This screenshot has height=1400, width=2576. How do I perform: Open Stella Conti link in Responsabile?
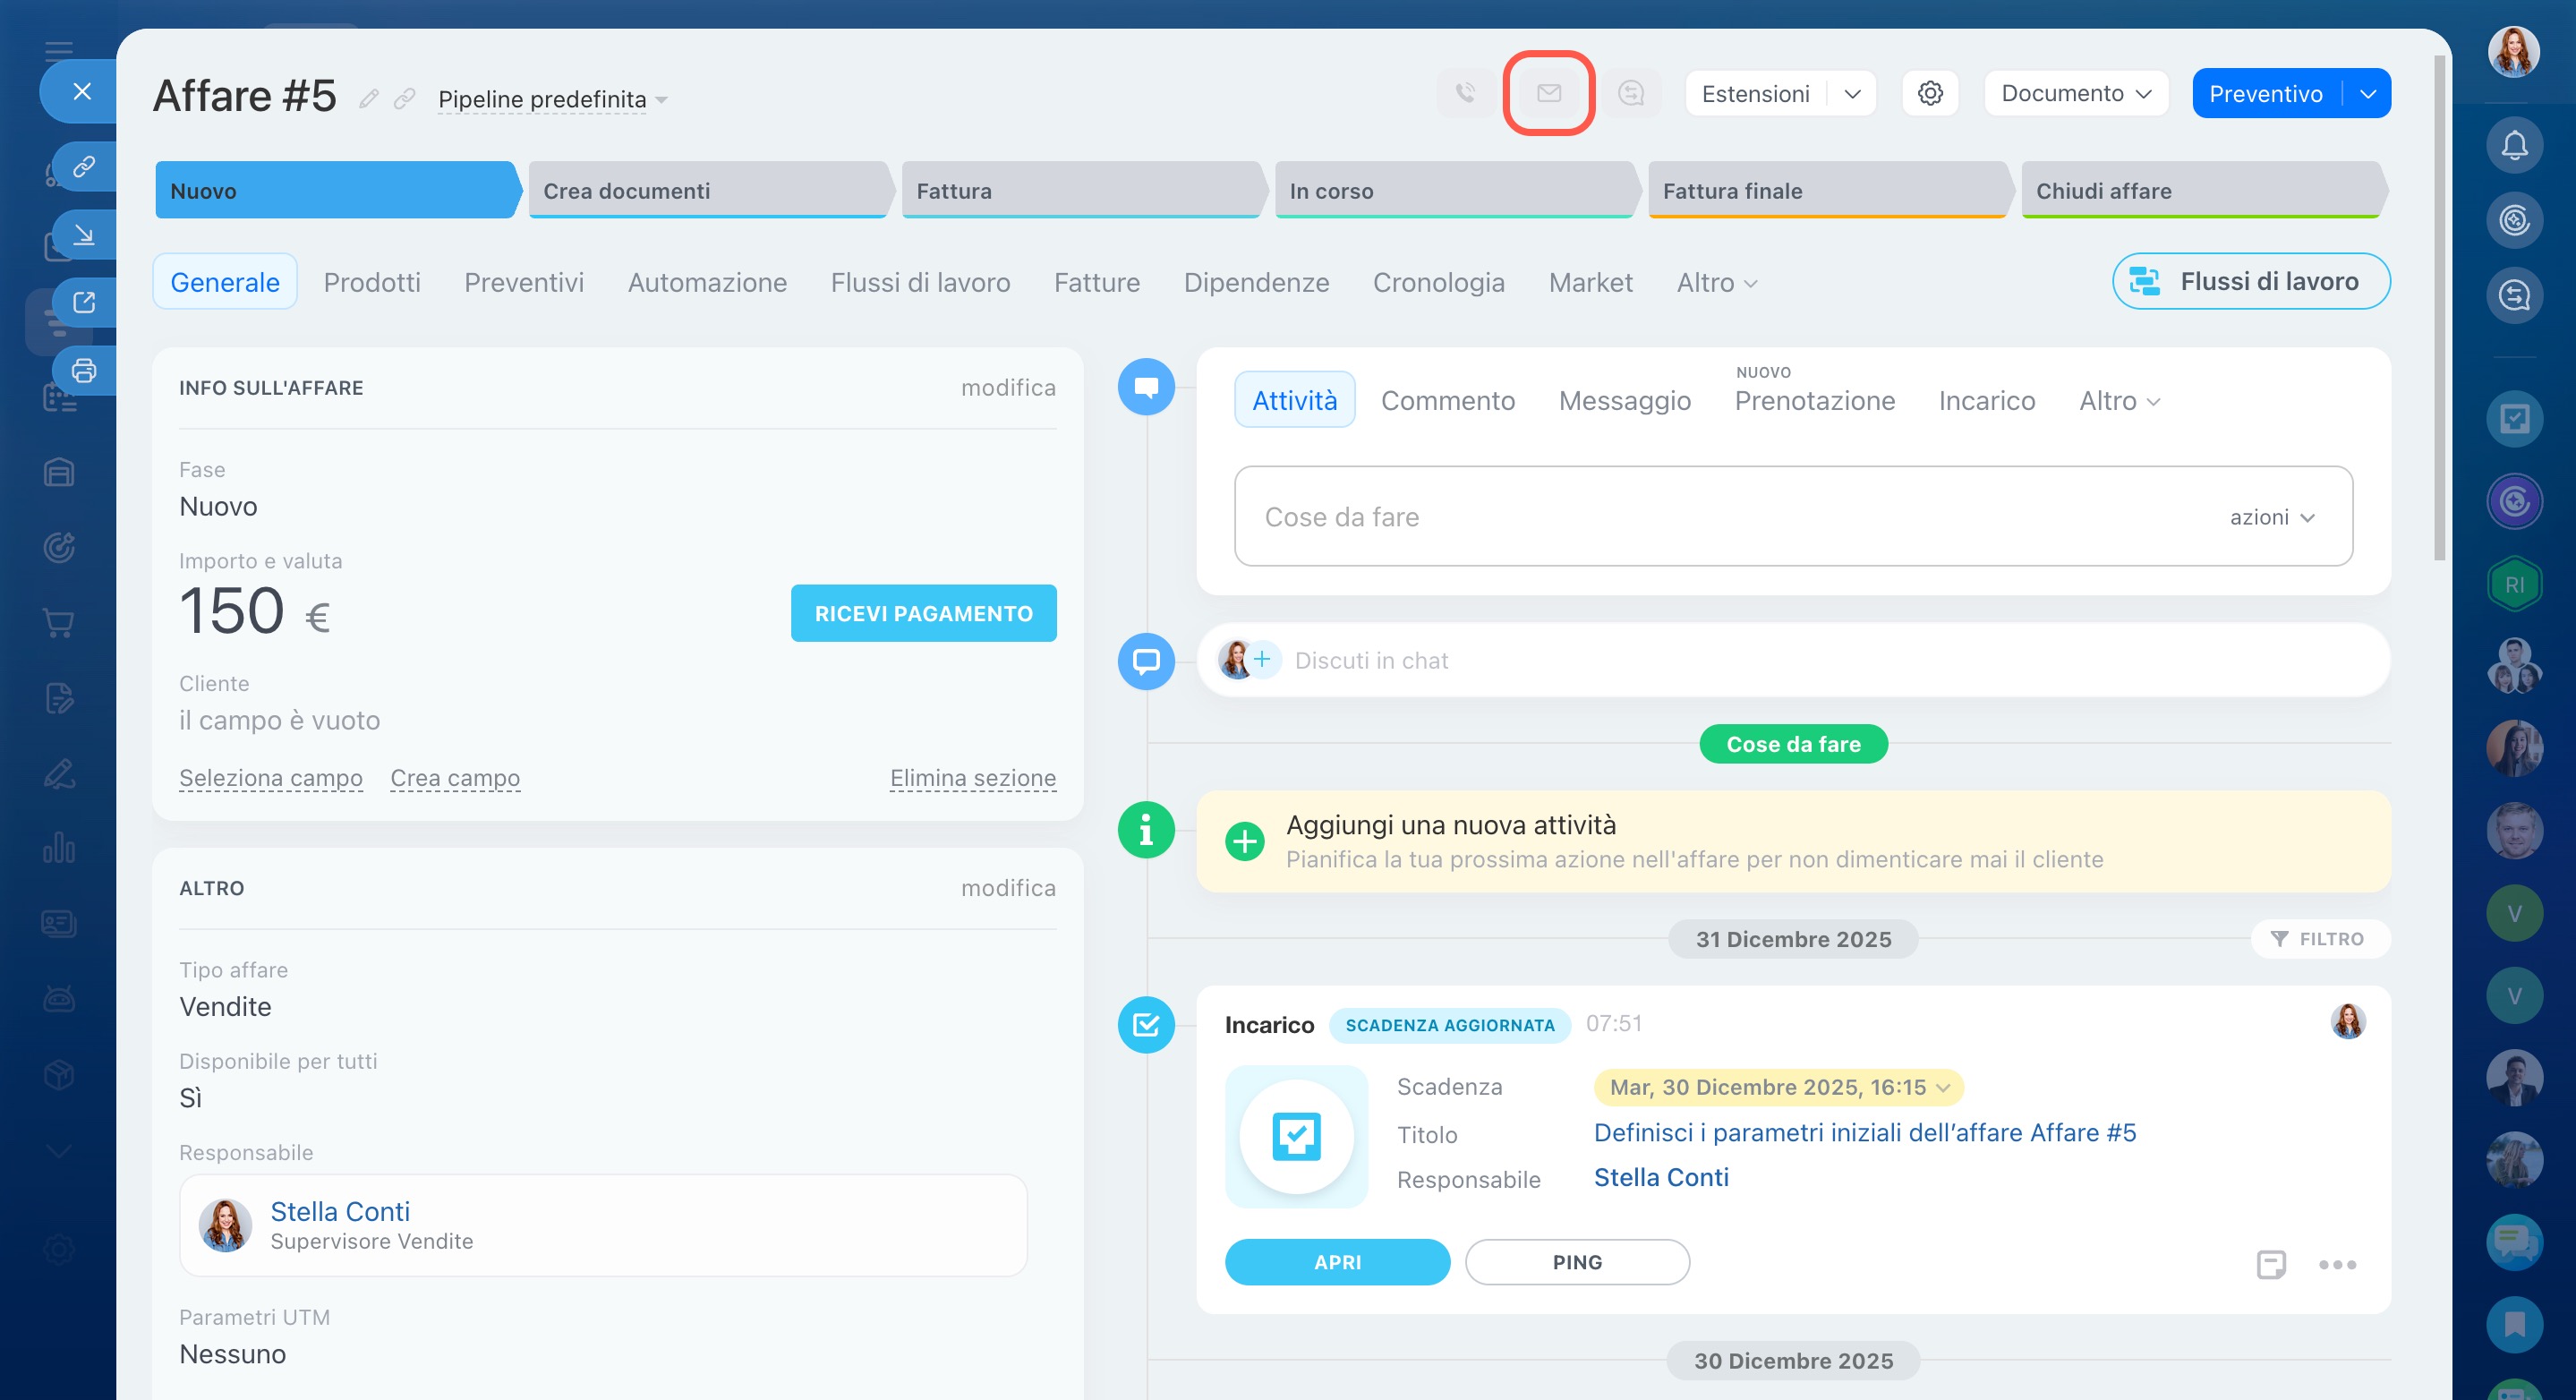click(x=340, y=1211)
